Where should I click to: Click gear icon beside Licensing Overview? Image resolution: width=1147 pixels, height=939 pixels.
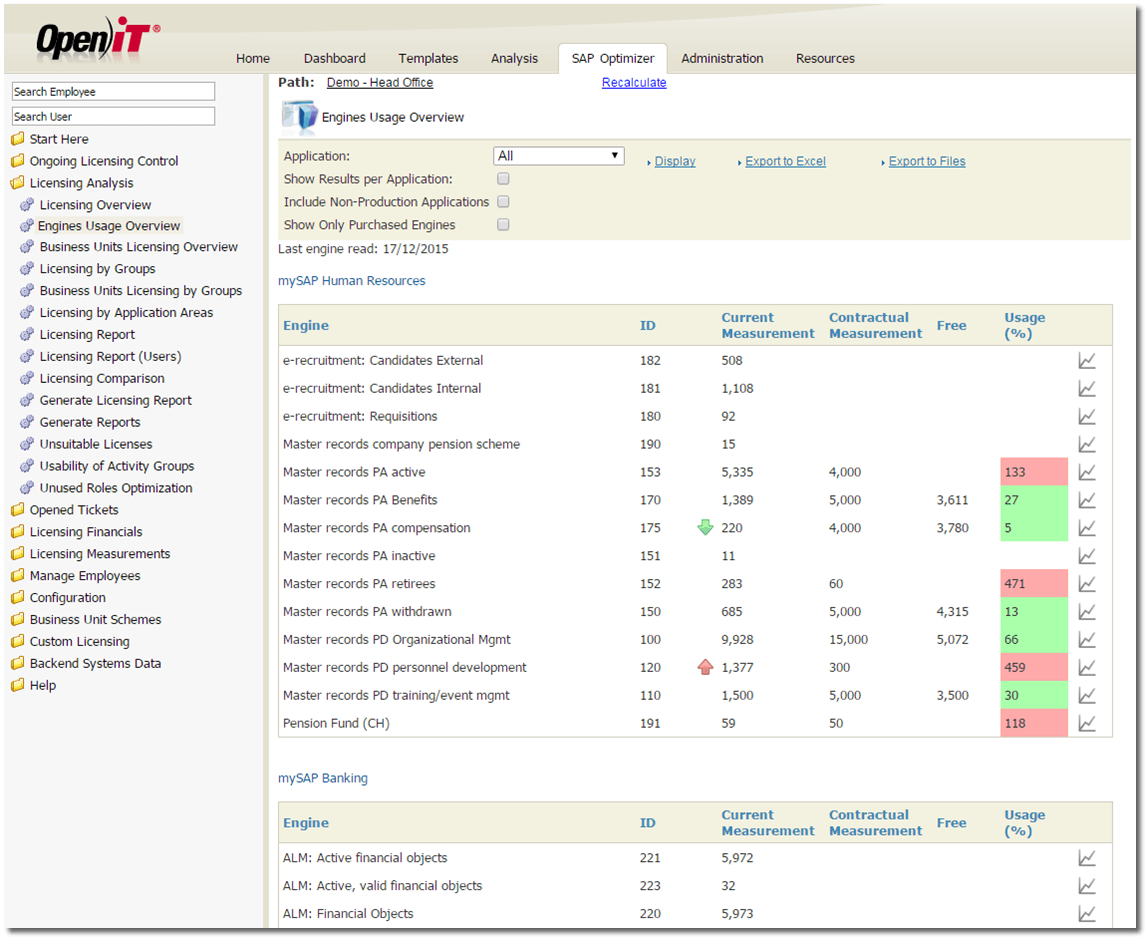point(27,205)
